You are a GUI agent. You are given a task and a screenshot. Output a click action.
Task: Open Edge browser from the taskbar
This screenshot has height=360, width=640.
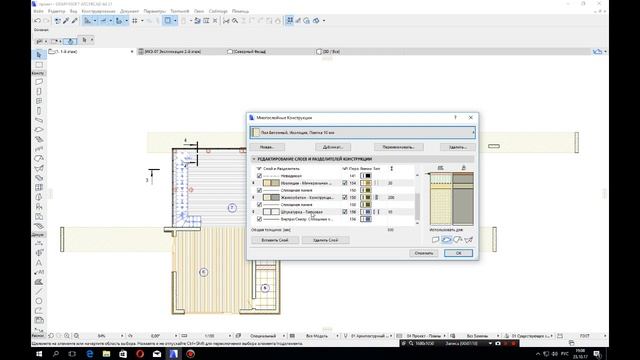click(x=90, y=354)
